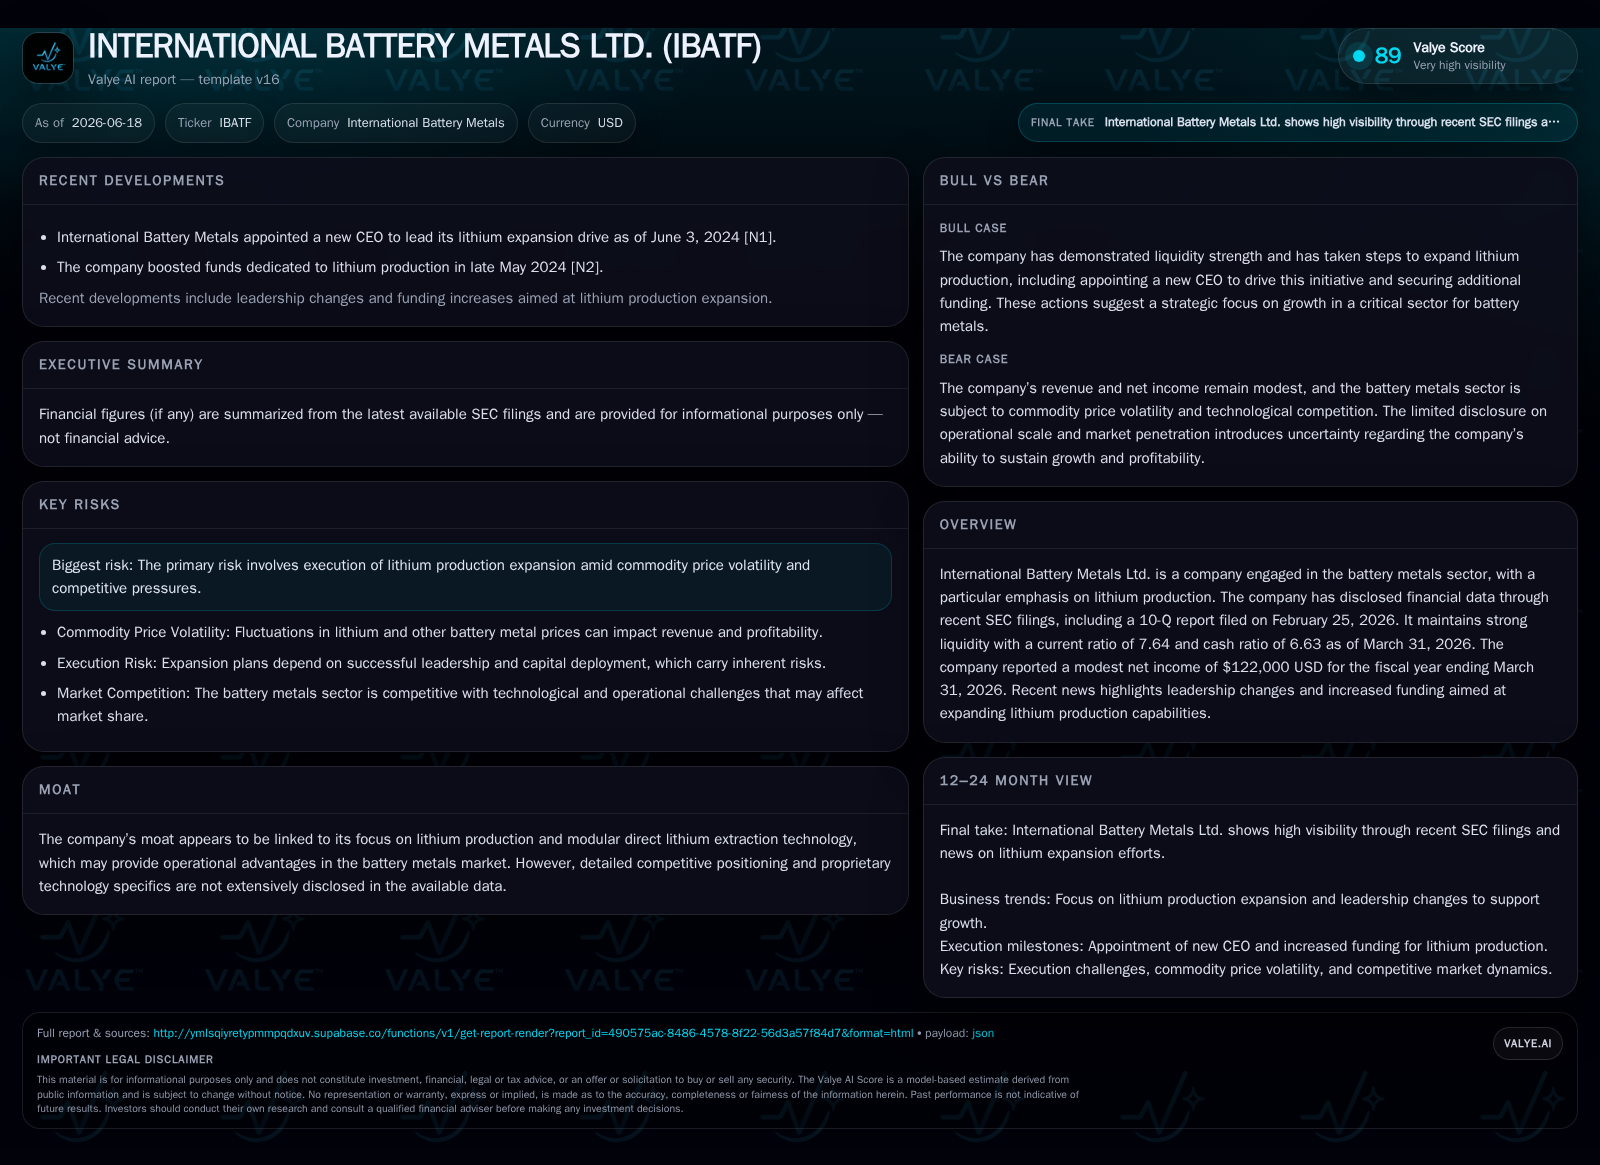Click the summary sentence starting "Recent developments include"
This screenshot has height=1165, width=1600.
[405, 298]
